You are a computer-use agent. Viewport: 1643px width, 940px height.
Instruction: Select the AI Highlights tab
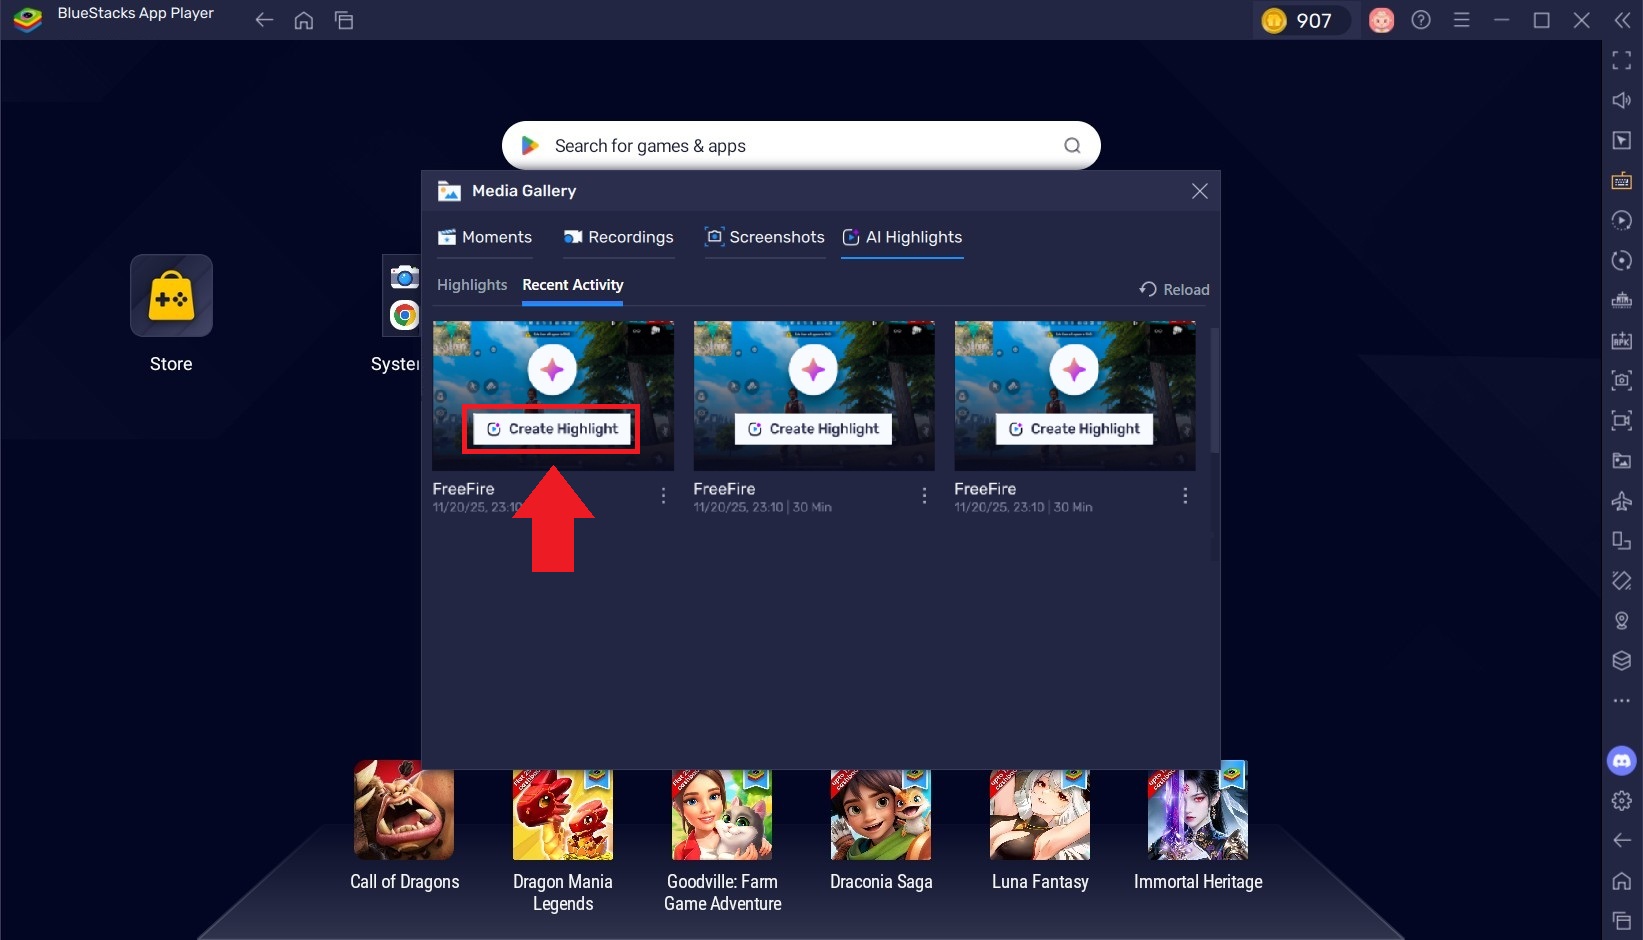(902, 237)
